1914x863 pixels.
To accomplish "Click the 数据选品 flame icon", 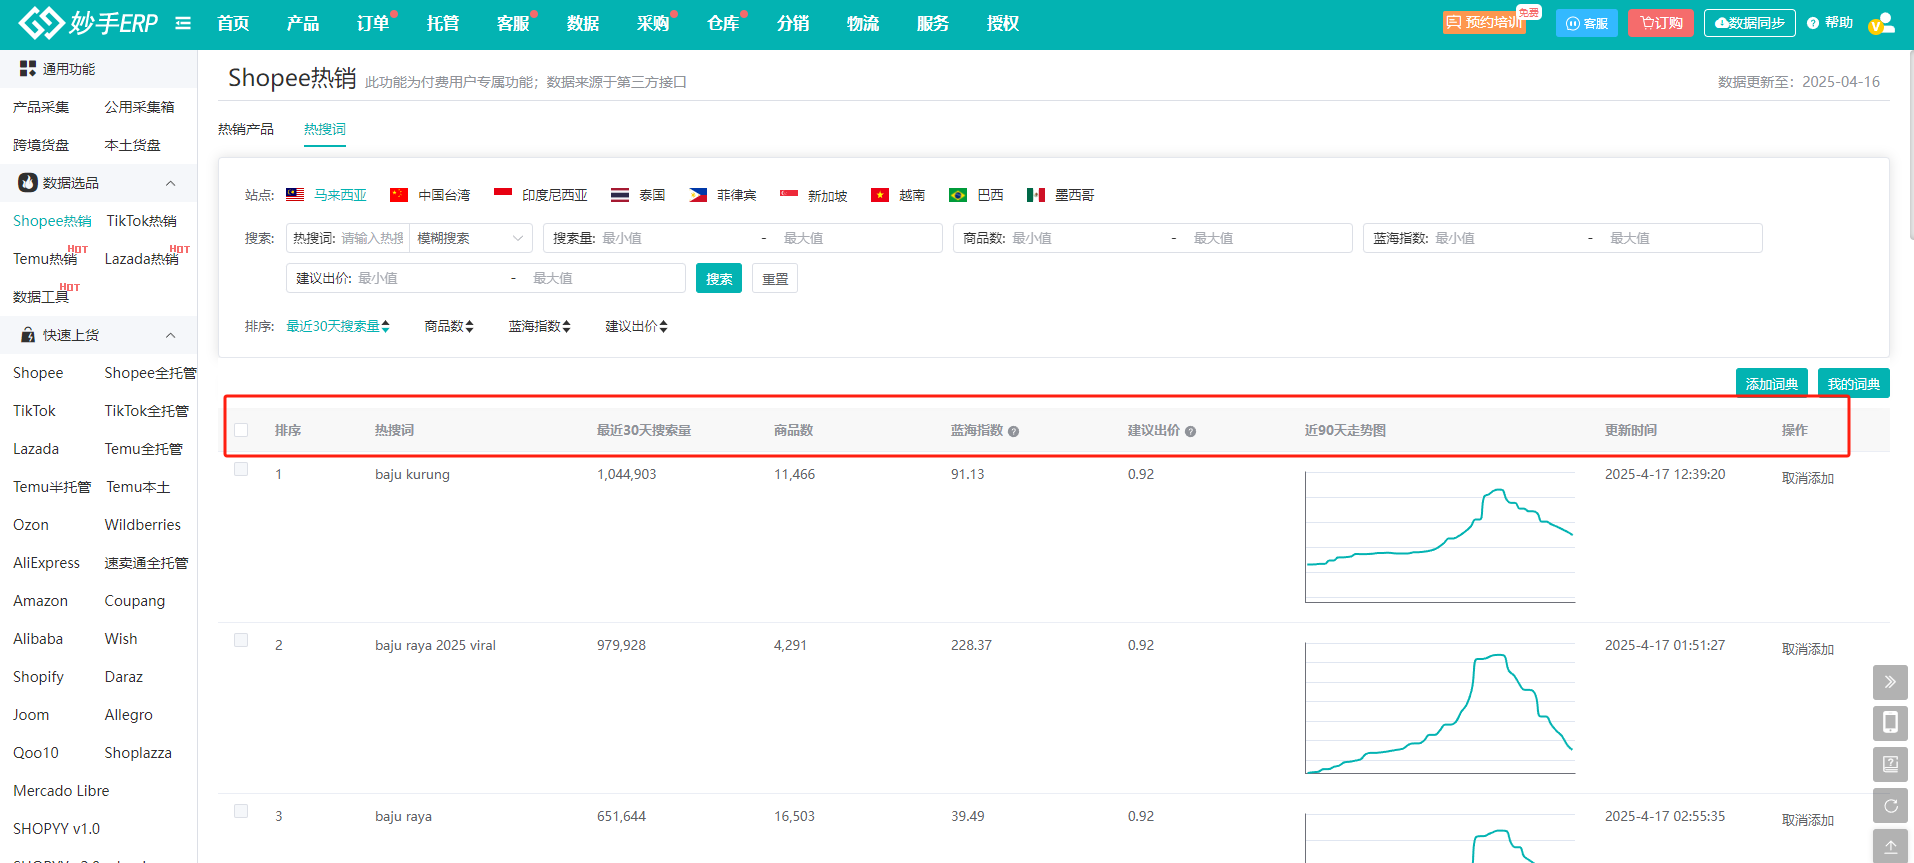I will click(28, 183).
